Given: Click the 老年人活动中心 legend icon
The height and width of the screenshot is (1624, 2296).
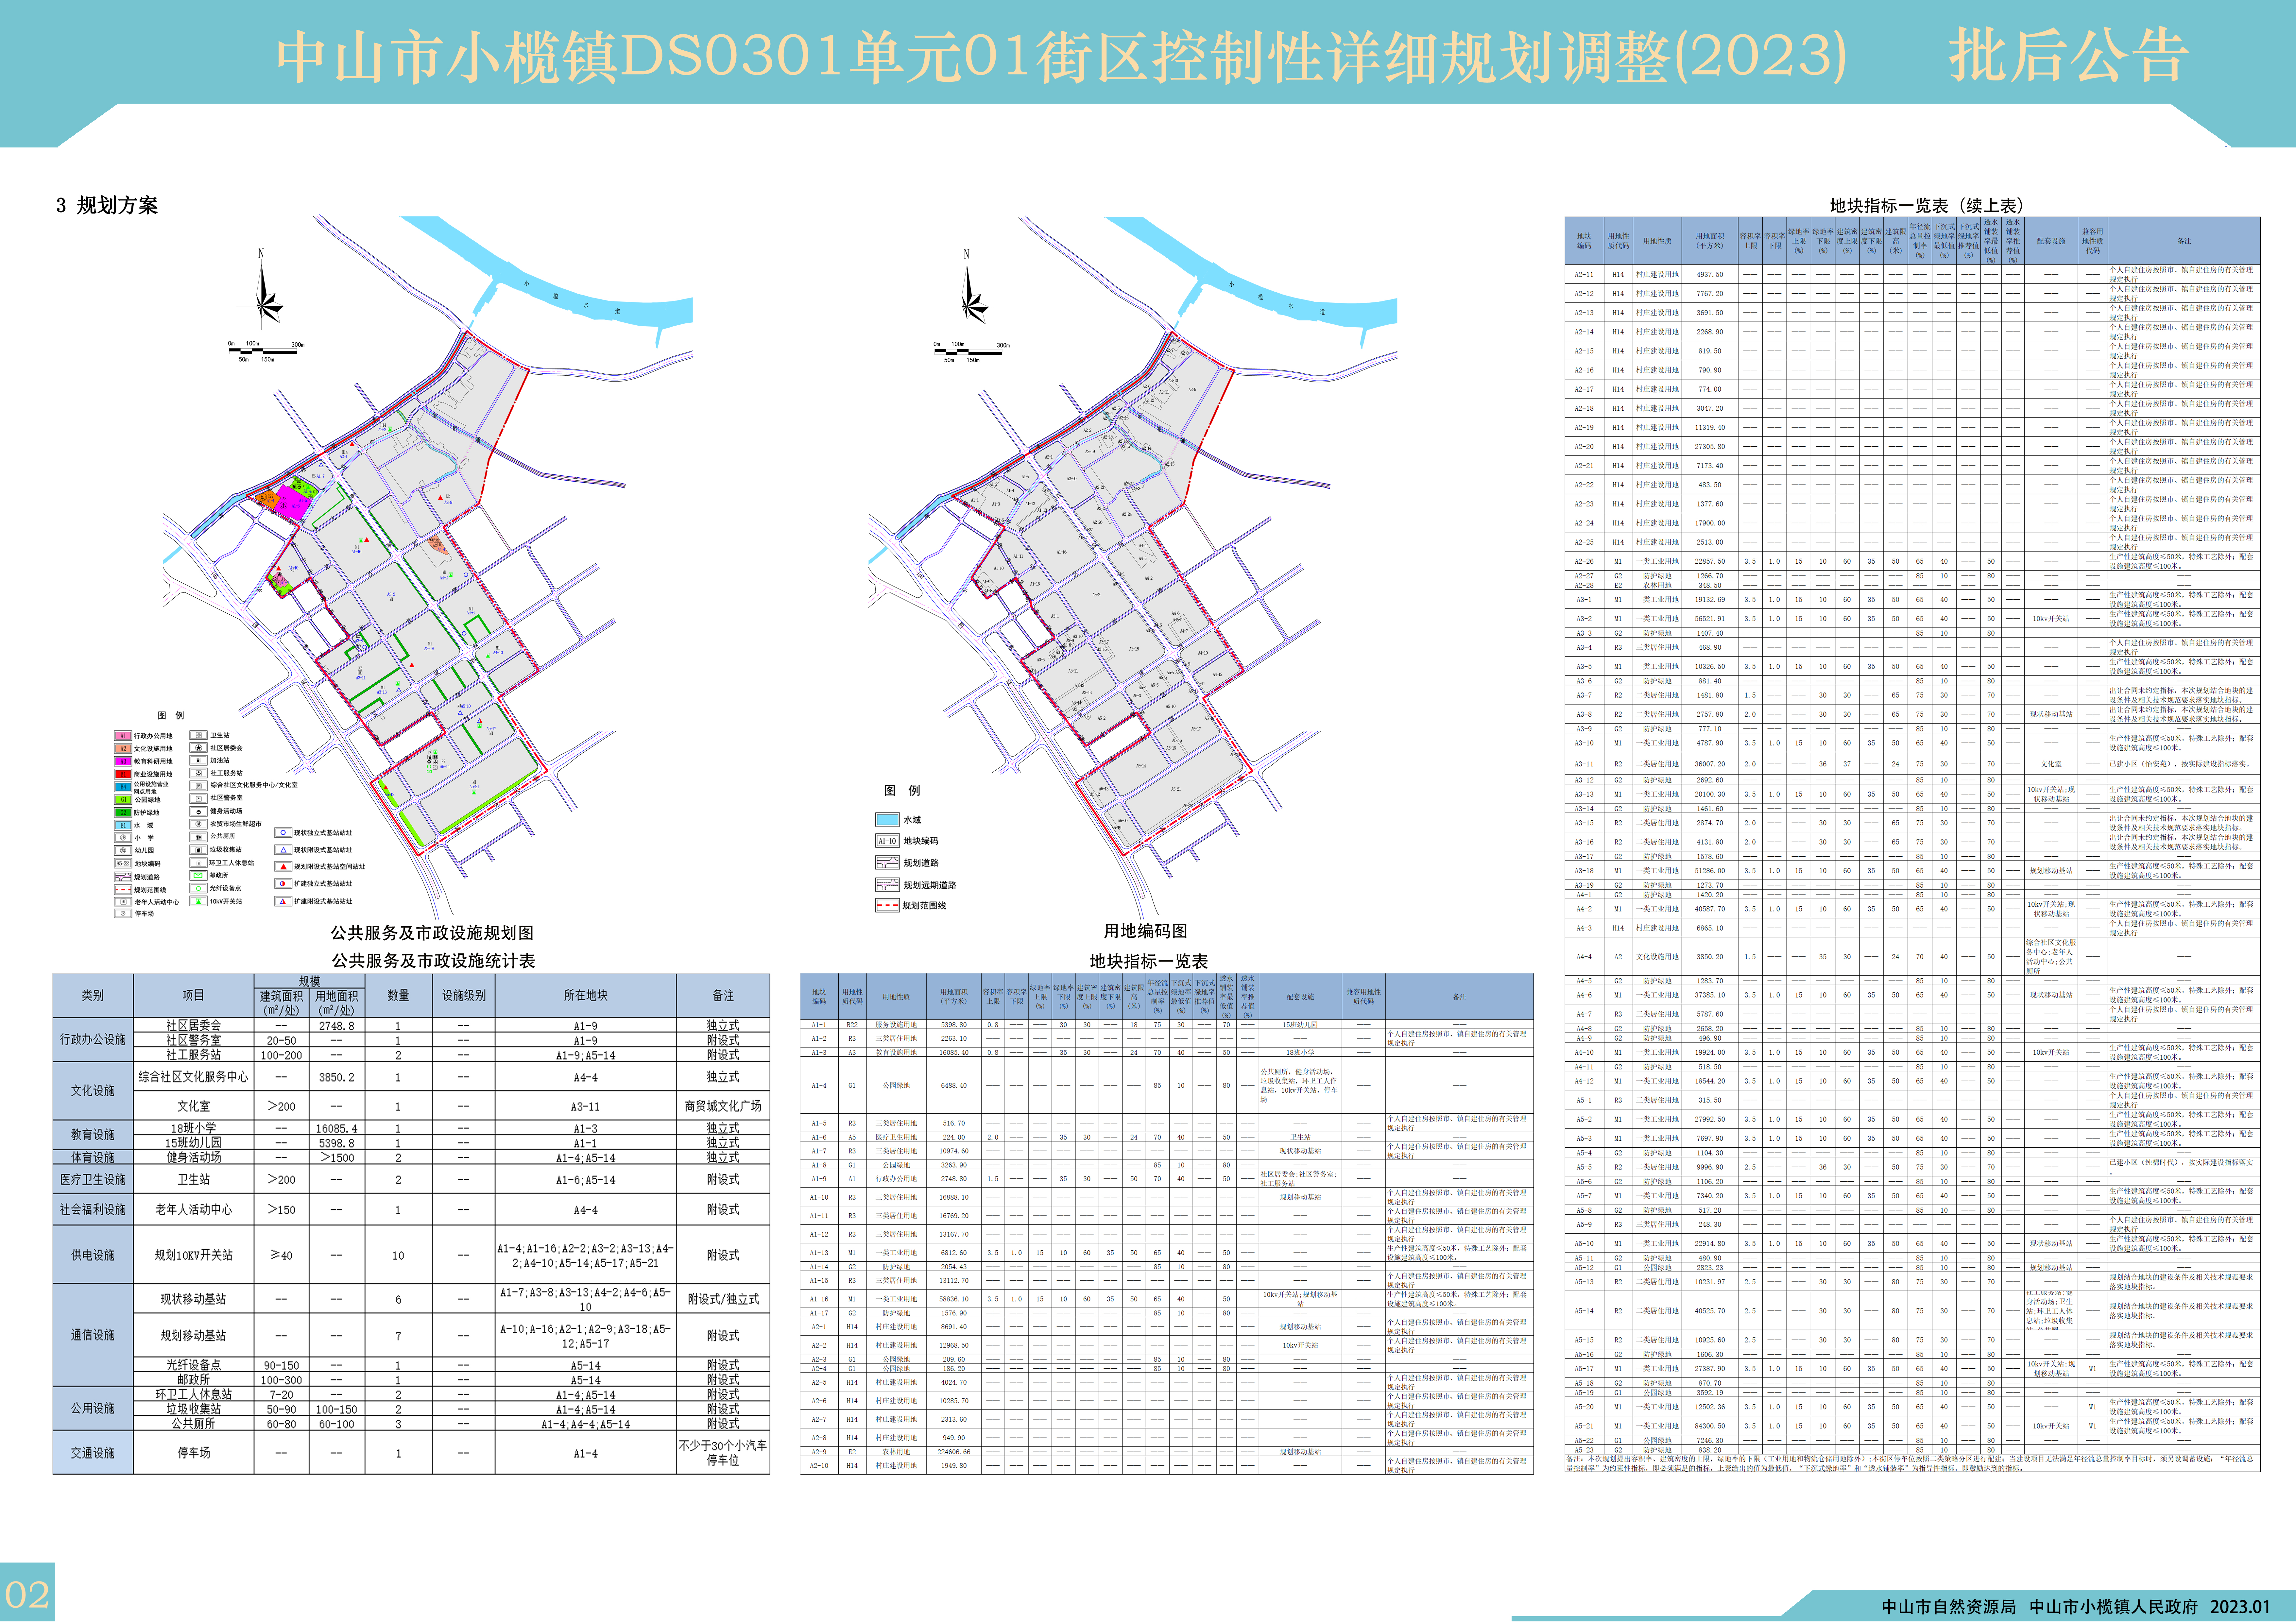Looking at the screenshot, I should (123, 902).
